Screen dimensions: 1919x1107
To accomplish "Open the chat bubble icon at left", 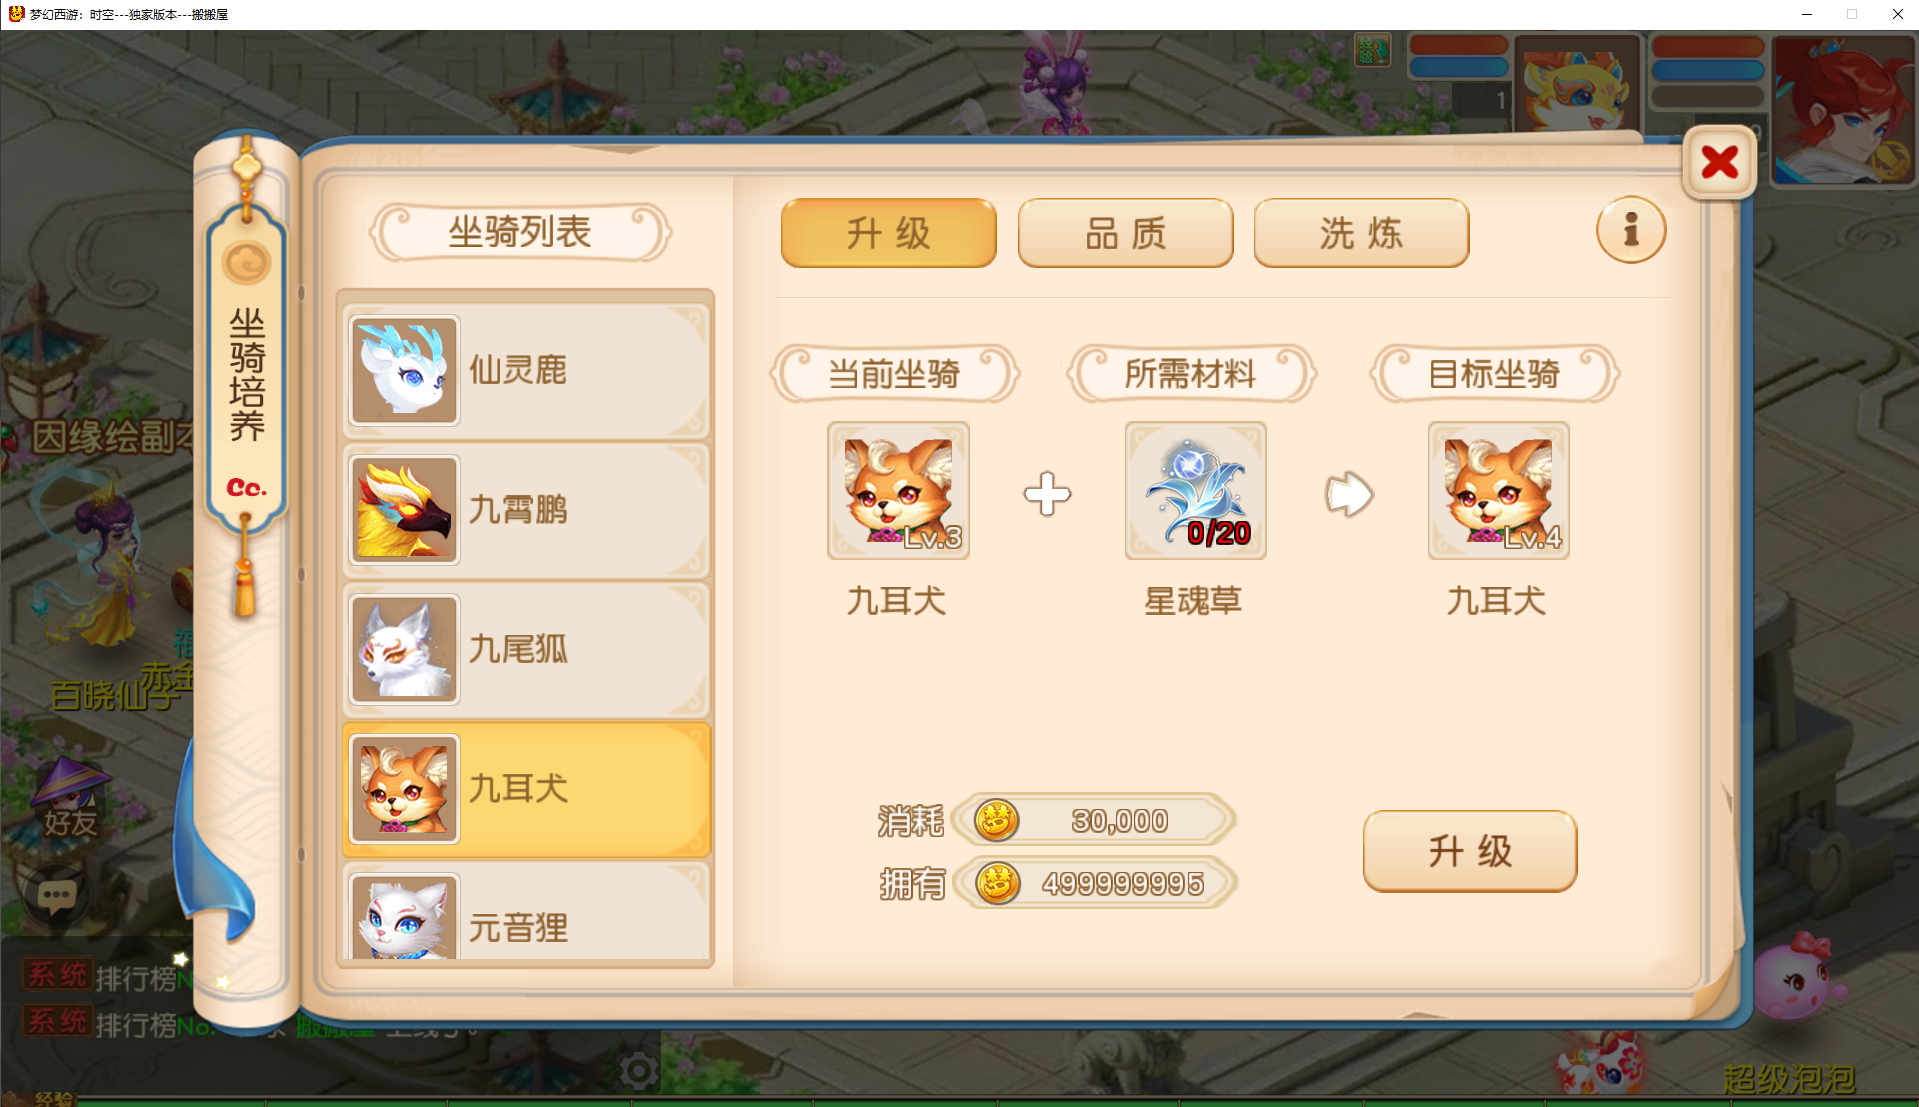I will [56, 895].
